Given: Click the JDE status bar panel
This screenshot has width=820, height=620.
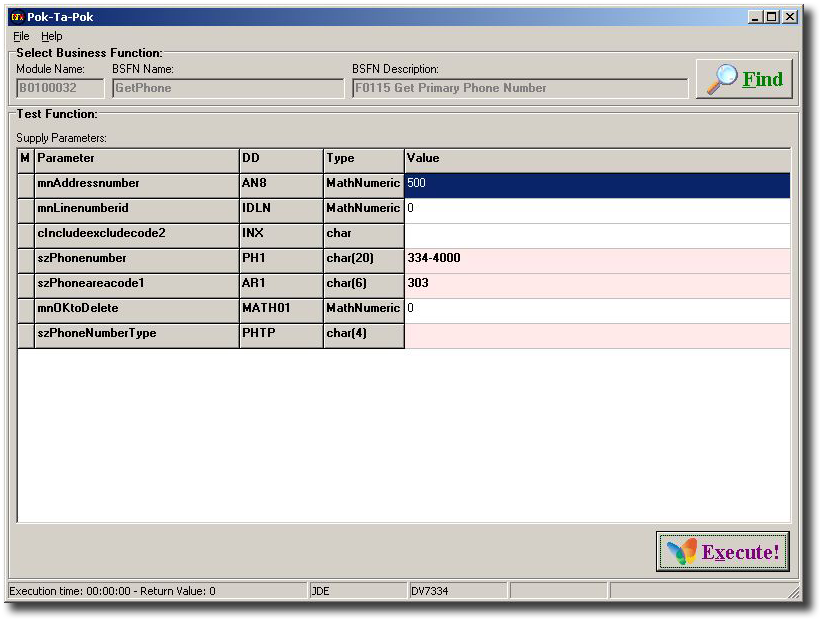Looking at the screenshot, I should coord(357,591).
